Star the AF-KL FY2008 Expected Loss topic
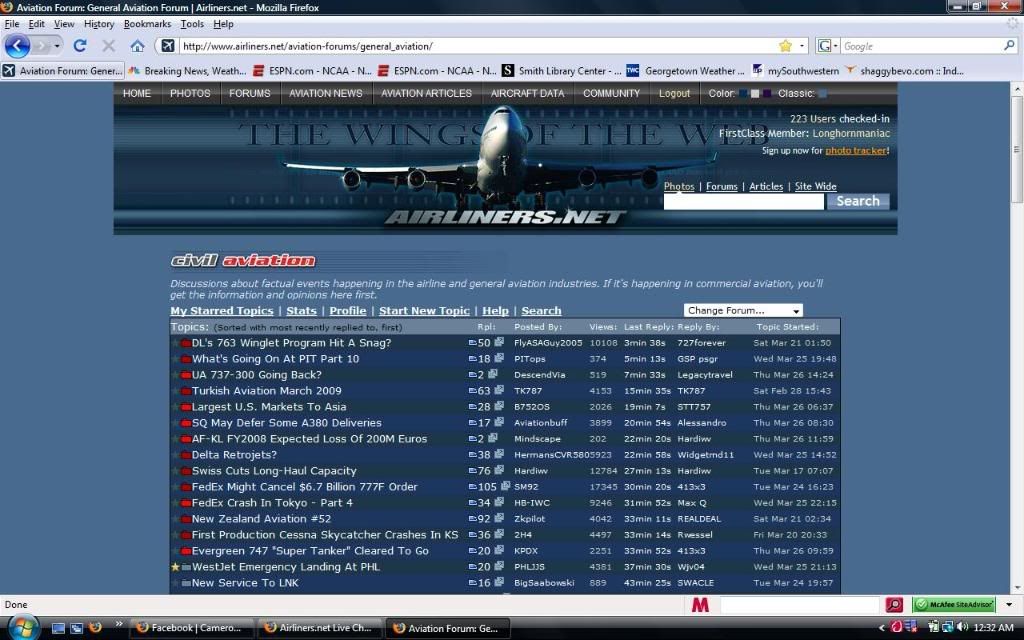Viewport: 1024px width, 640px height. pos(175,439)
